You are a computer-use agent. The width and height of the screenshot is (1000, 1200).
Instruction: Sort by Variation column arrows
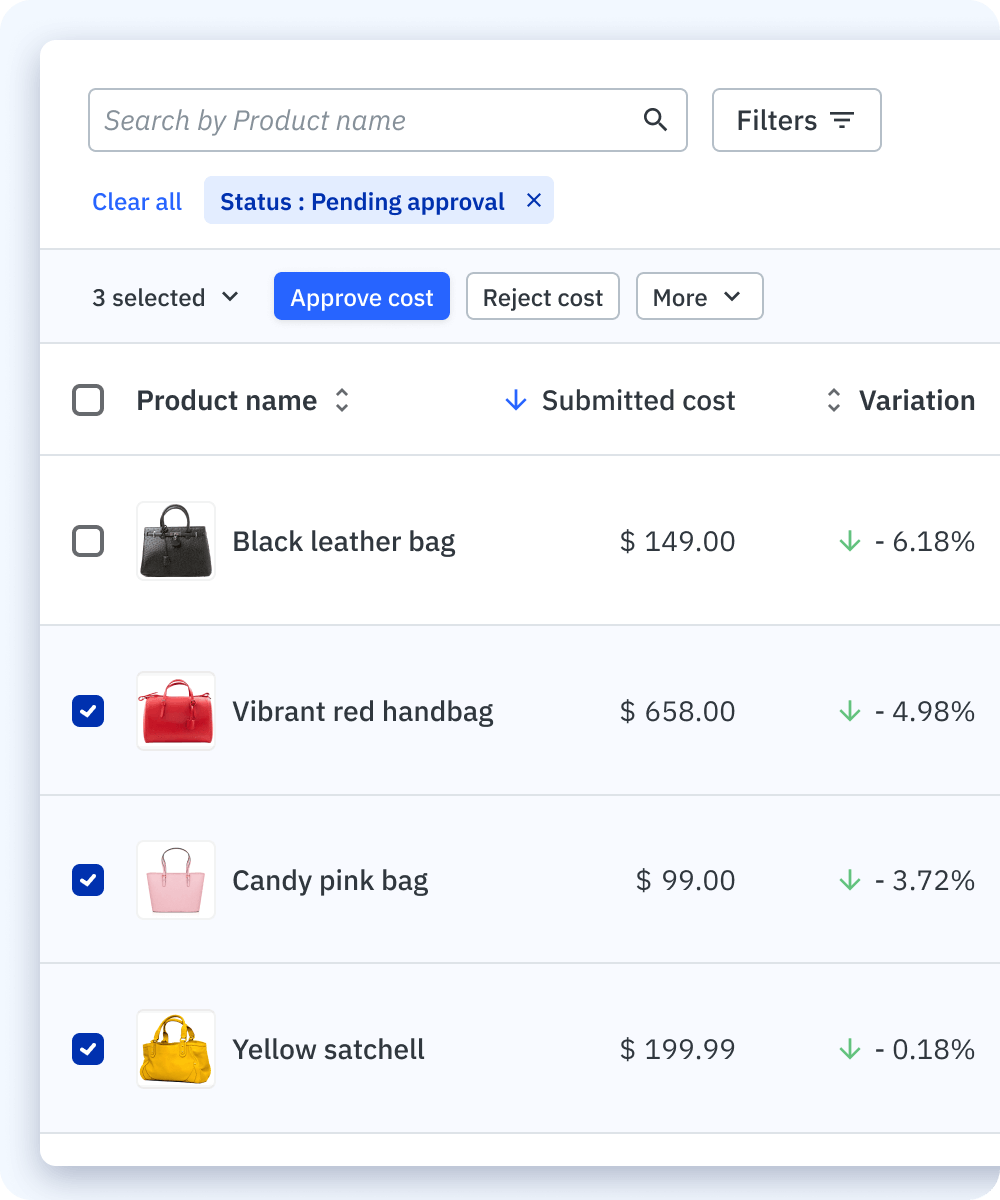coord(834,401)
